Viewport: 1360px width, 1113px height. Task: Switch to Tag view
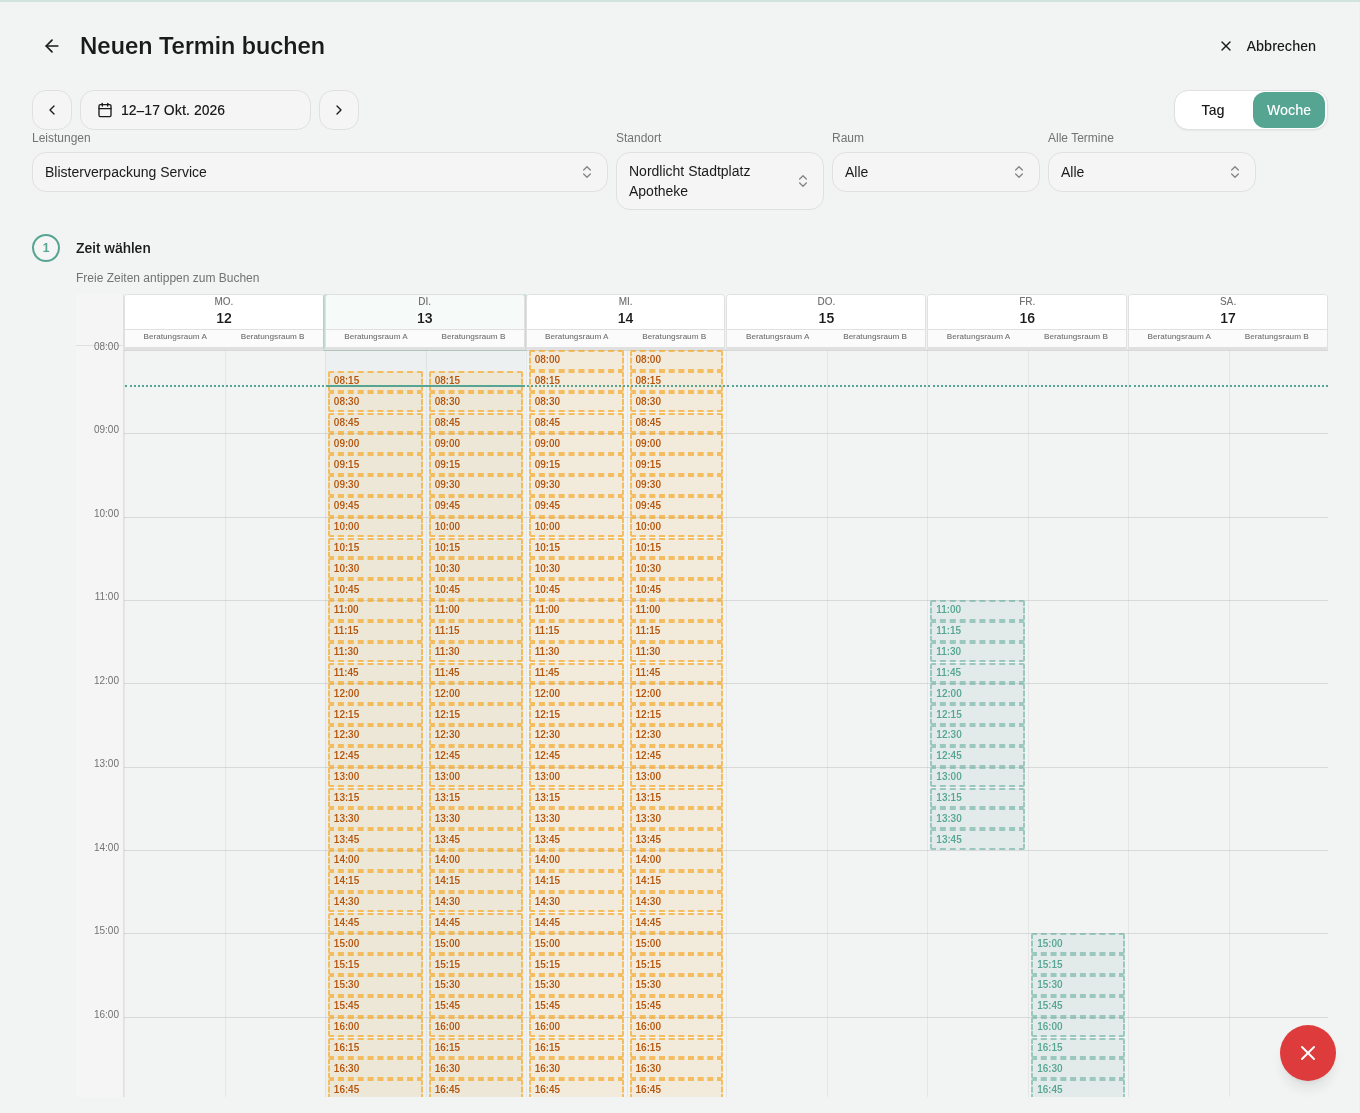click(1213, 110)
